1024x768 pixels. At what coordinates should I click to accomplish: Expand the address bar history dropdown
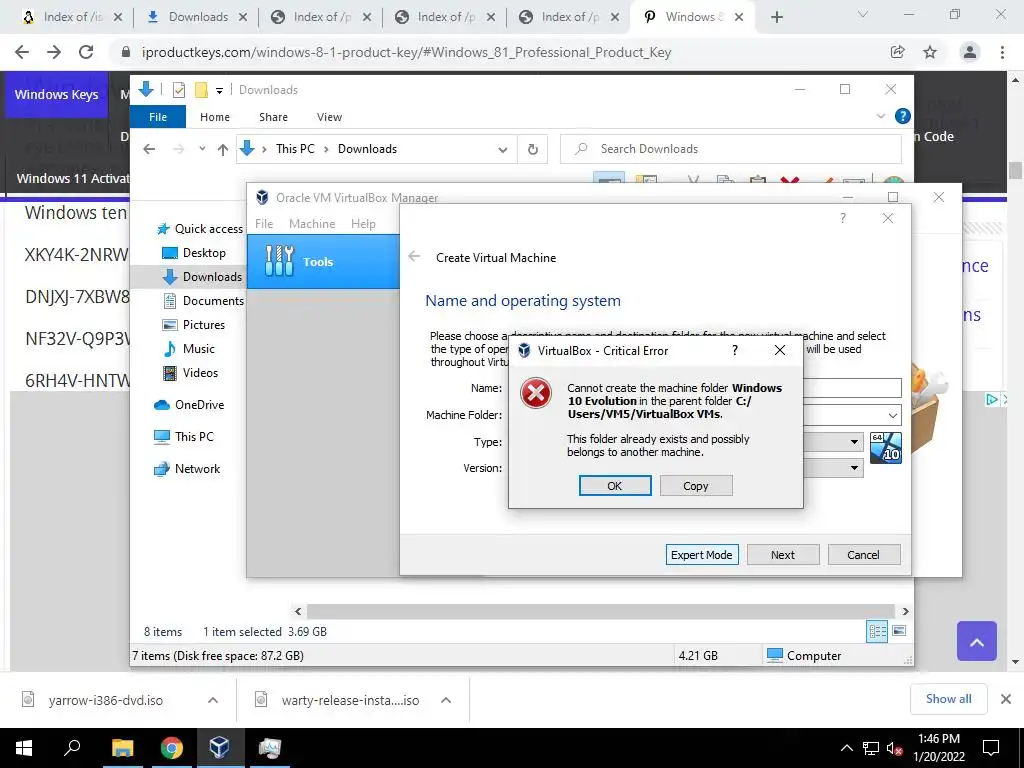(503, 150)
